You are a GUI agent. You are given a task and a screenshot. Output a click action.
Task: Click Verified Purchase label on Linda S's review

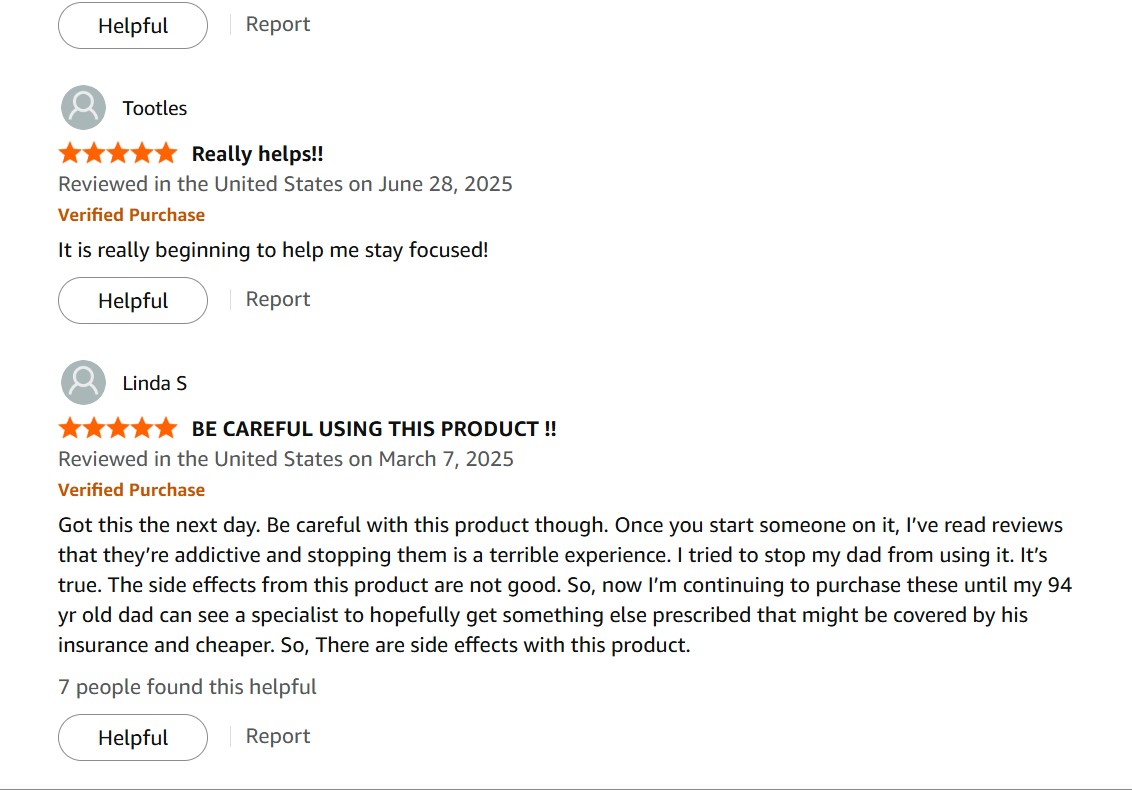(131, 490)
